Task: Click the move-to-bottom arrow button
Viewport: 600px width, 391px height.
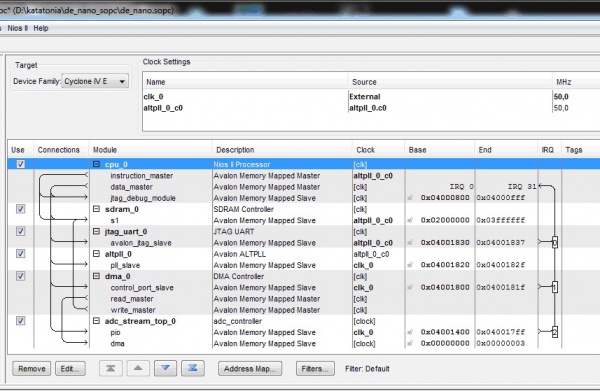Action: click(x=192, y=368)
